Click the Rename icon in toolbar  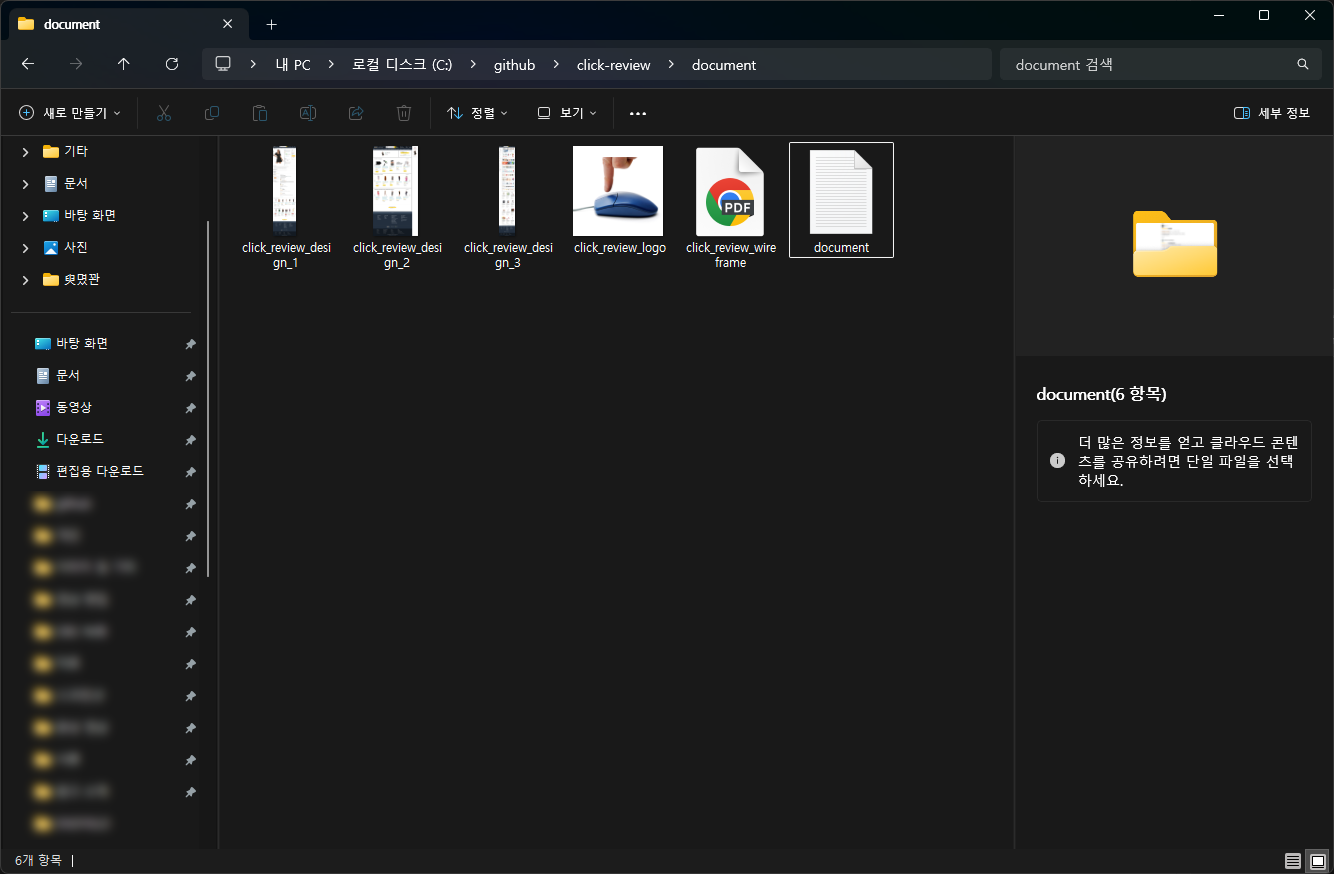[x=308, y=113]
